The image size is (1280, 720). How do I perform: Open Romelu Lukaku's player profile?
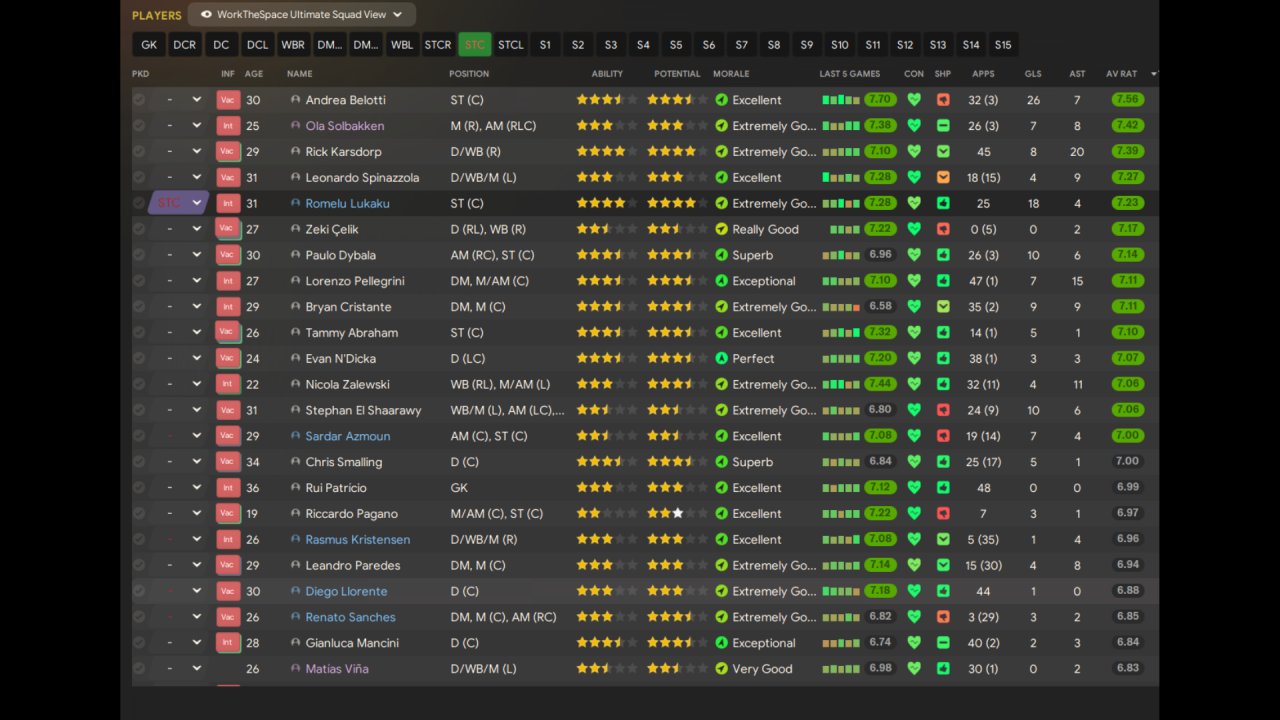347,203
